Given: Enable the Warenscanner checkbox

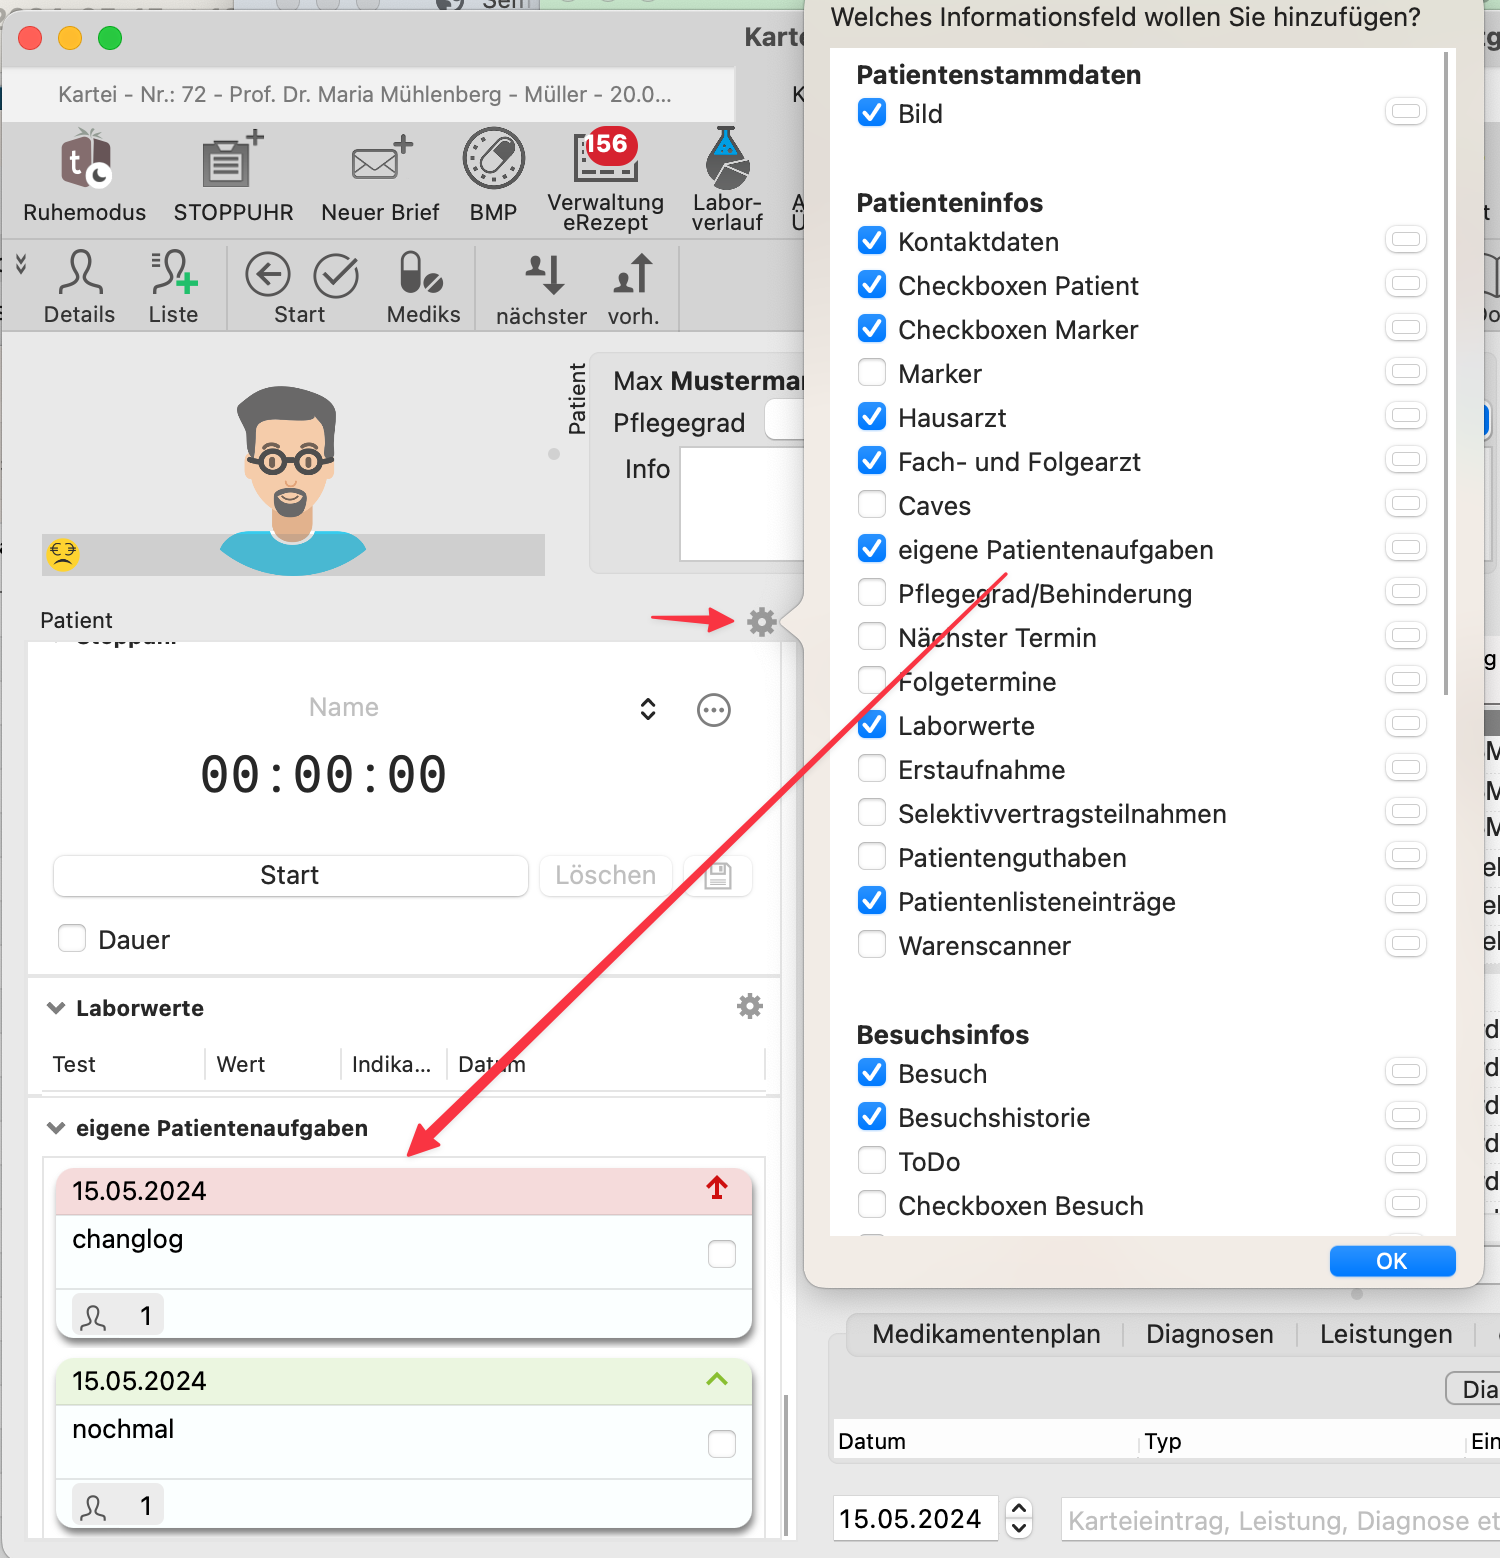Looking at the screenshot, I should point(872,944).
